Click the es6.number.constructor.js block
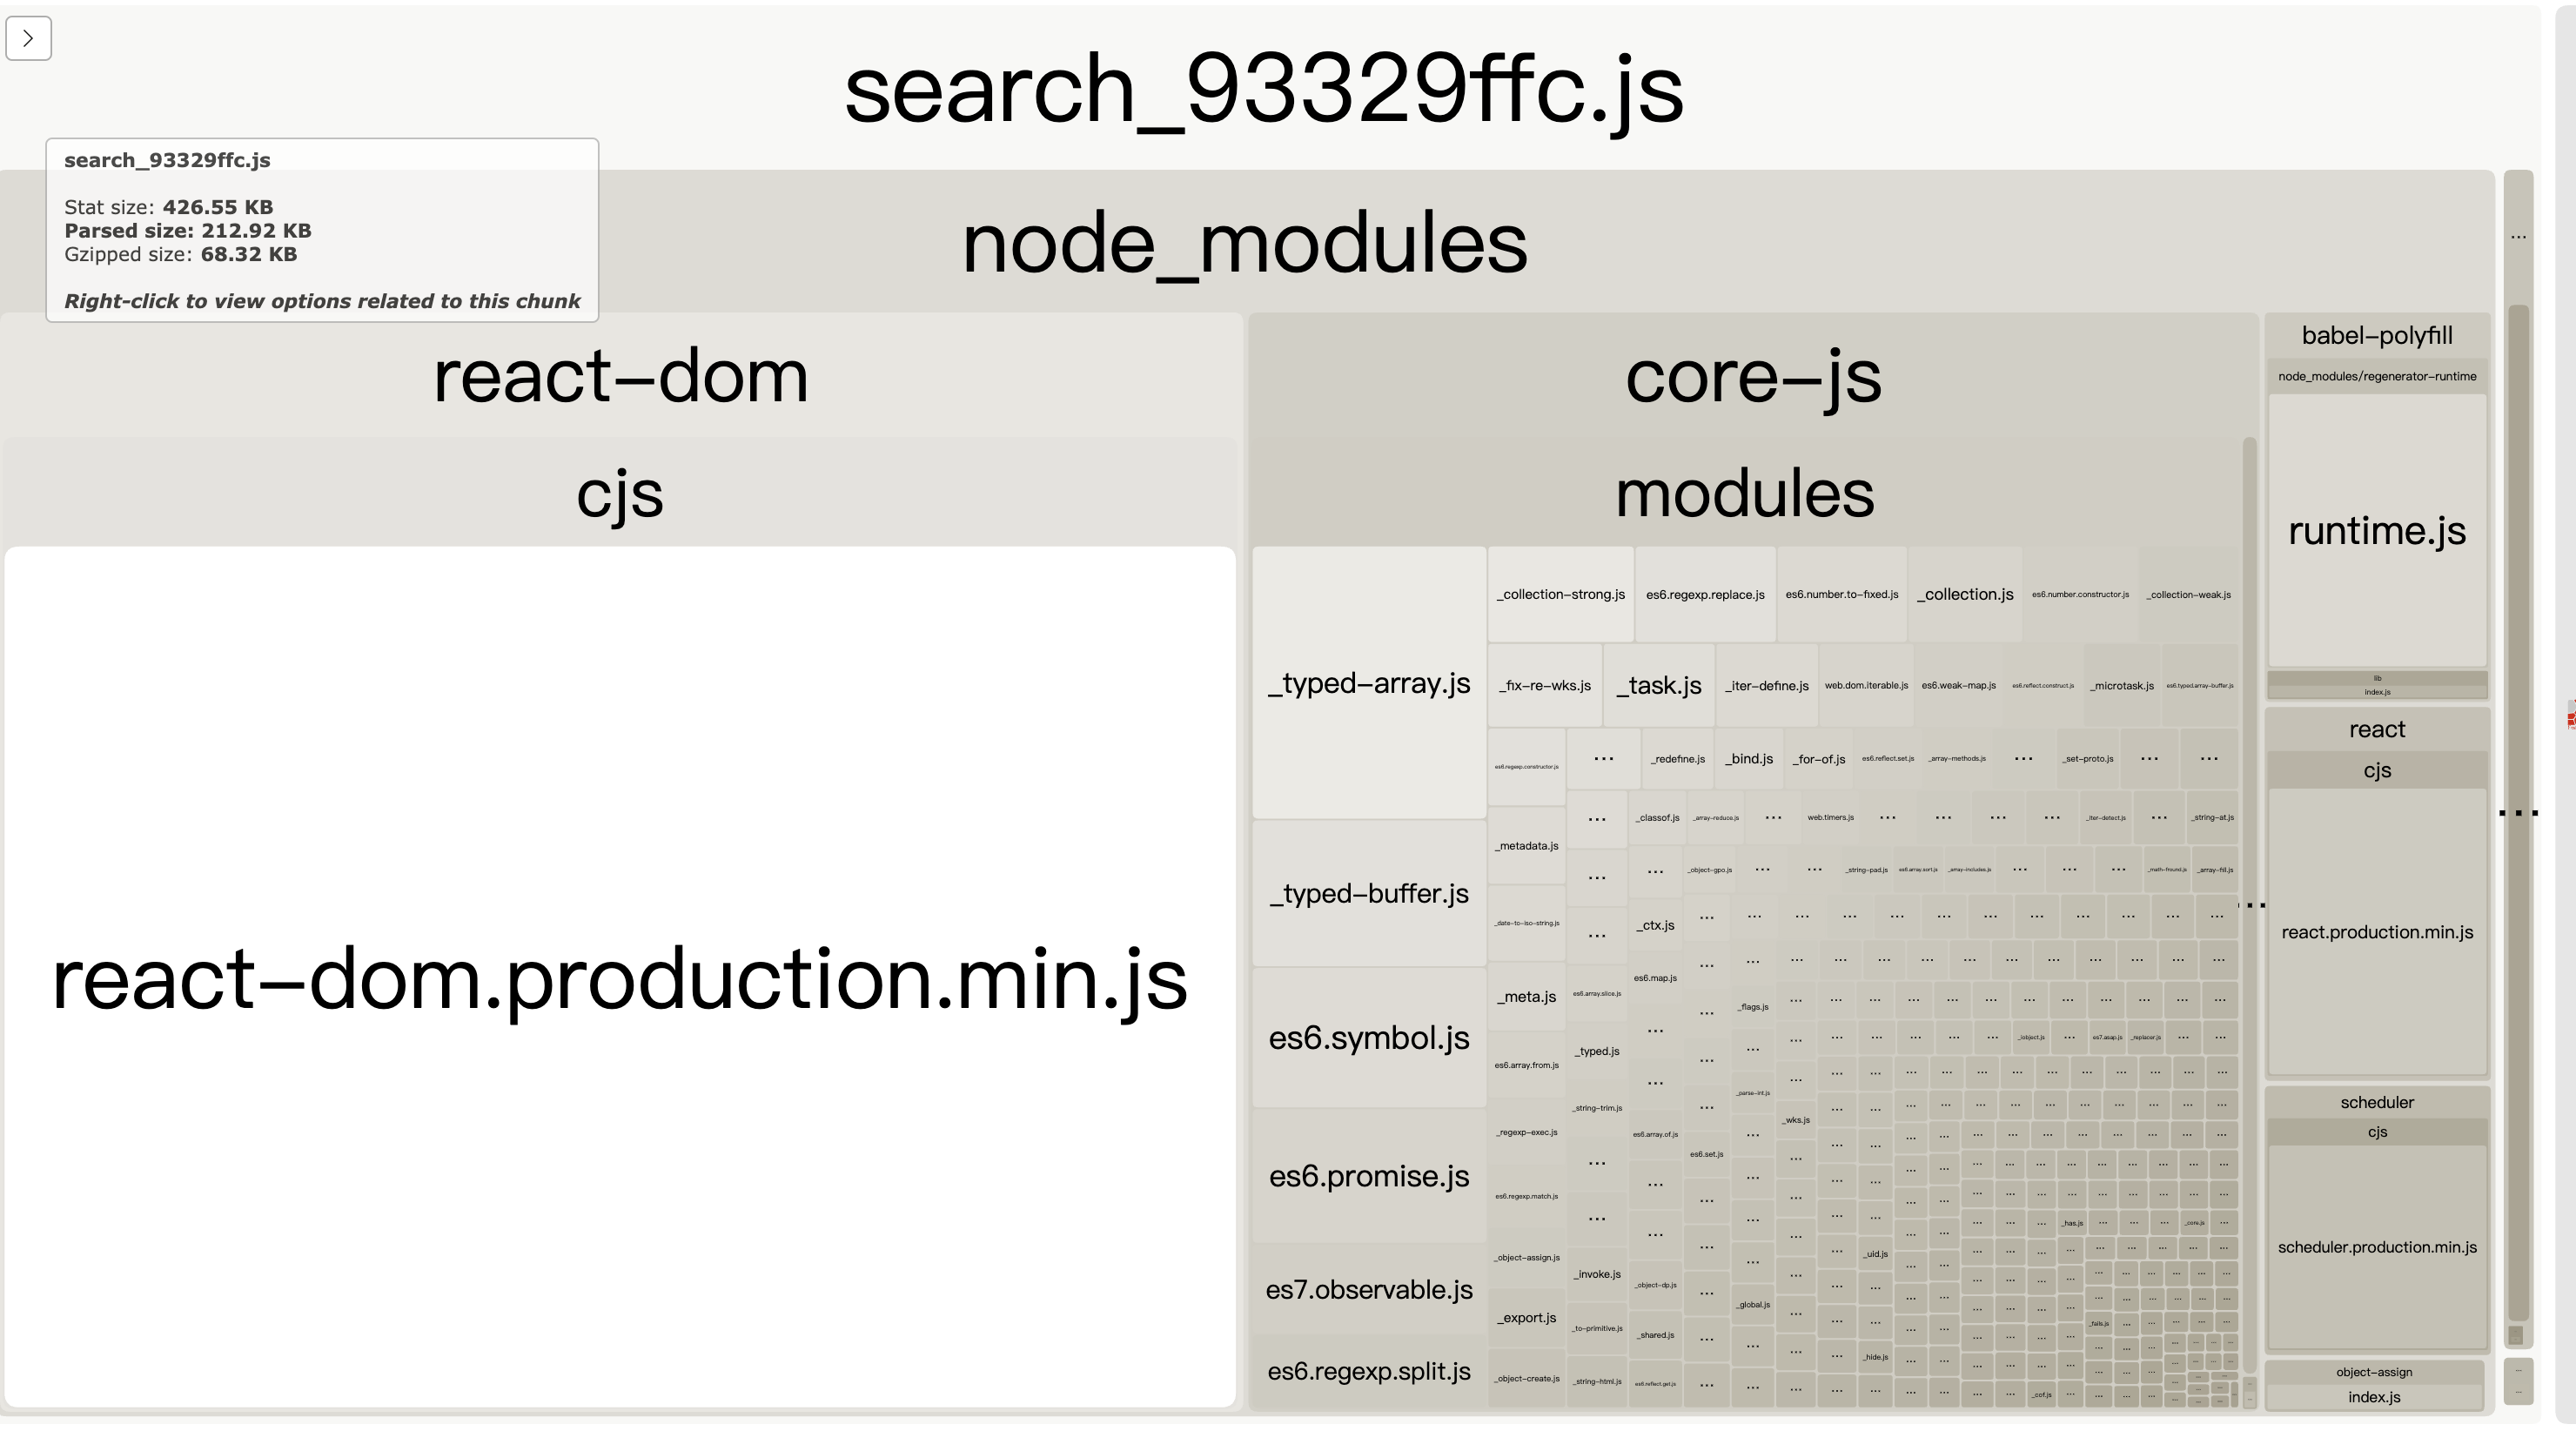Image resolution: width=2576 pixels, height=1431 pixels. (2080, 594)
